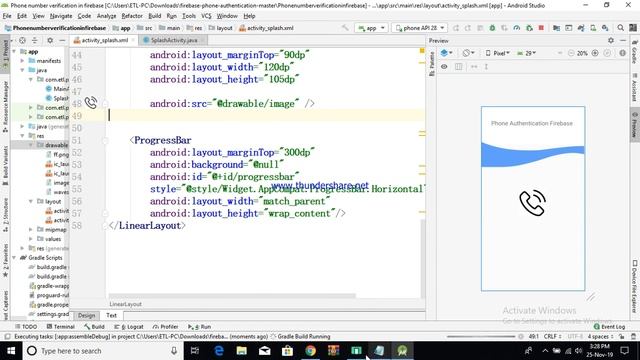This screenshot has width=640, height=360.
Task: Open the AVD Manager toolbar icon
Action: [x=593, y=28]
